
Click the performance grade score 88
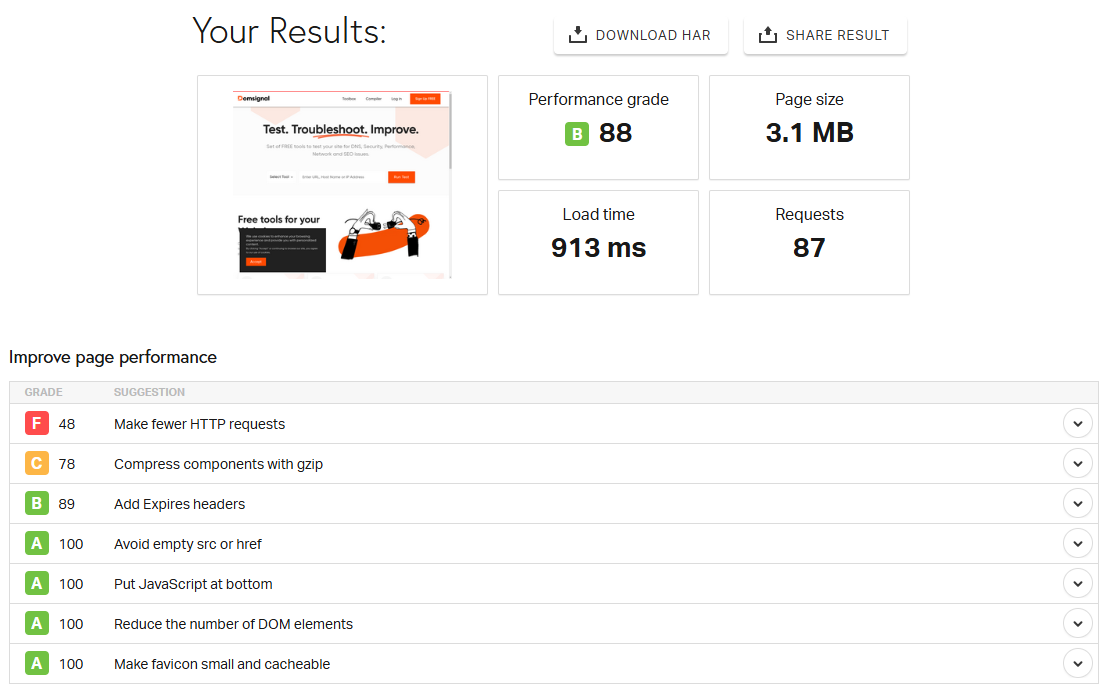coord(616,133)
